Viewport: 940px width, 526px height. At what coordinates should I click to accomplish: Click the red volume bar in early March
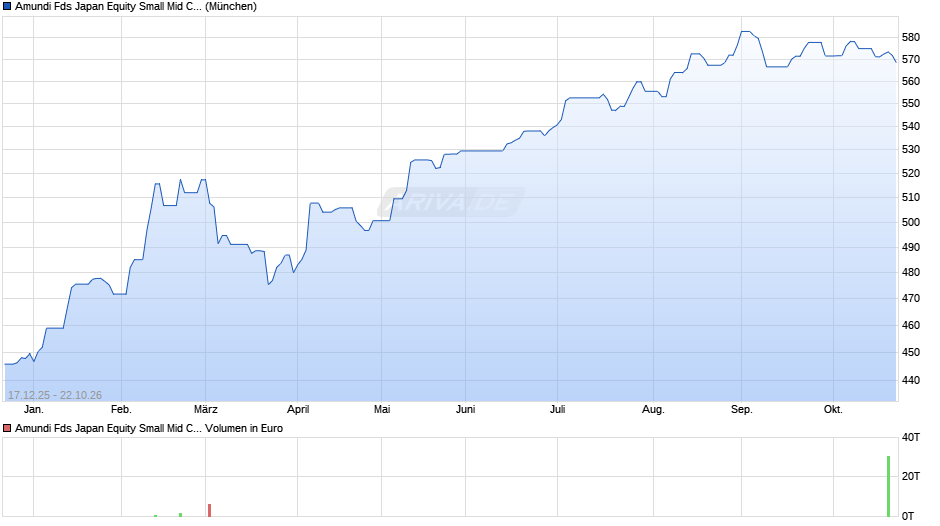tap(209, 510)
